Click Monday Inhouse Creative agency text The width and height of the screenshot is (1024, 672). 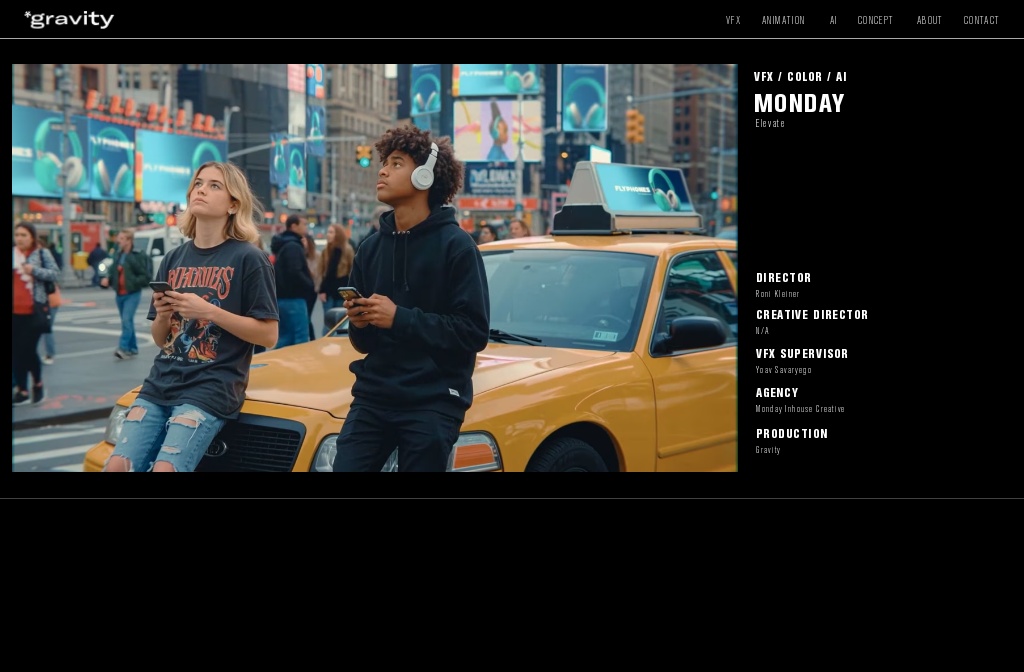tap(800, 409)
